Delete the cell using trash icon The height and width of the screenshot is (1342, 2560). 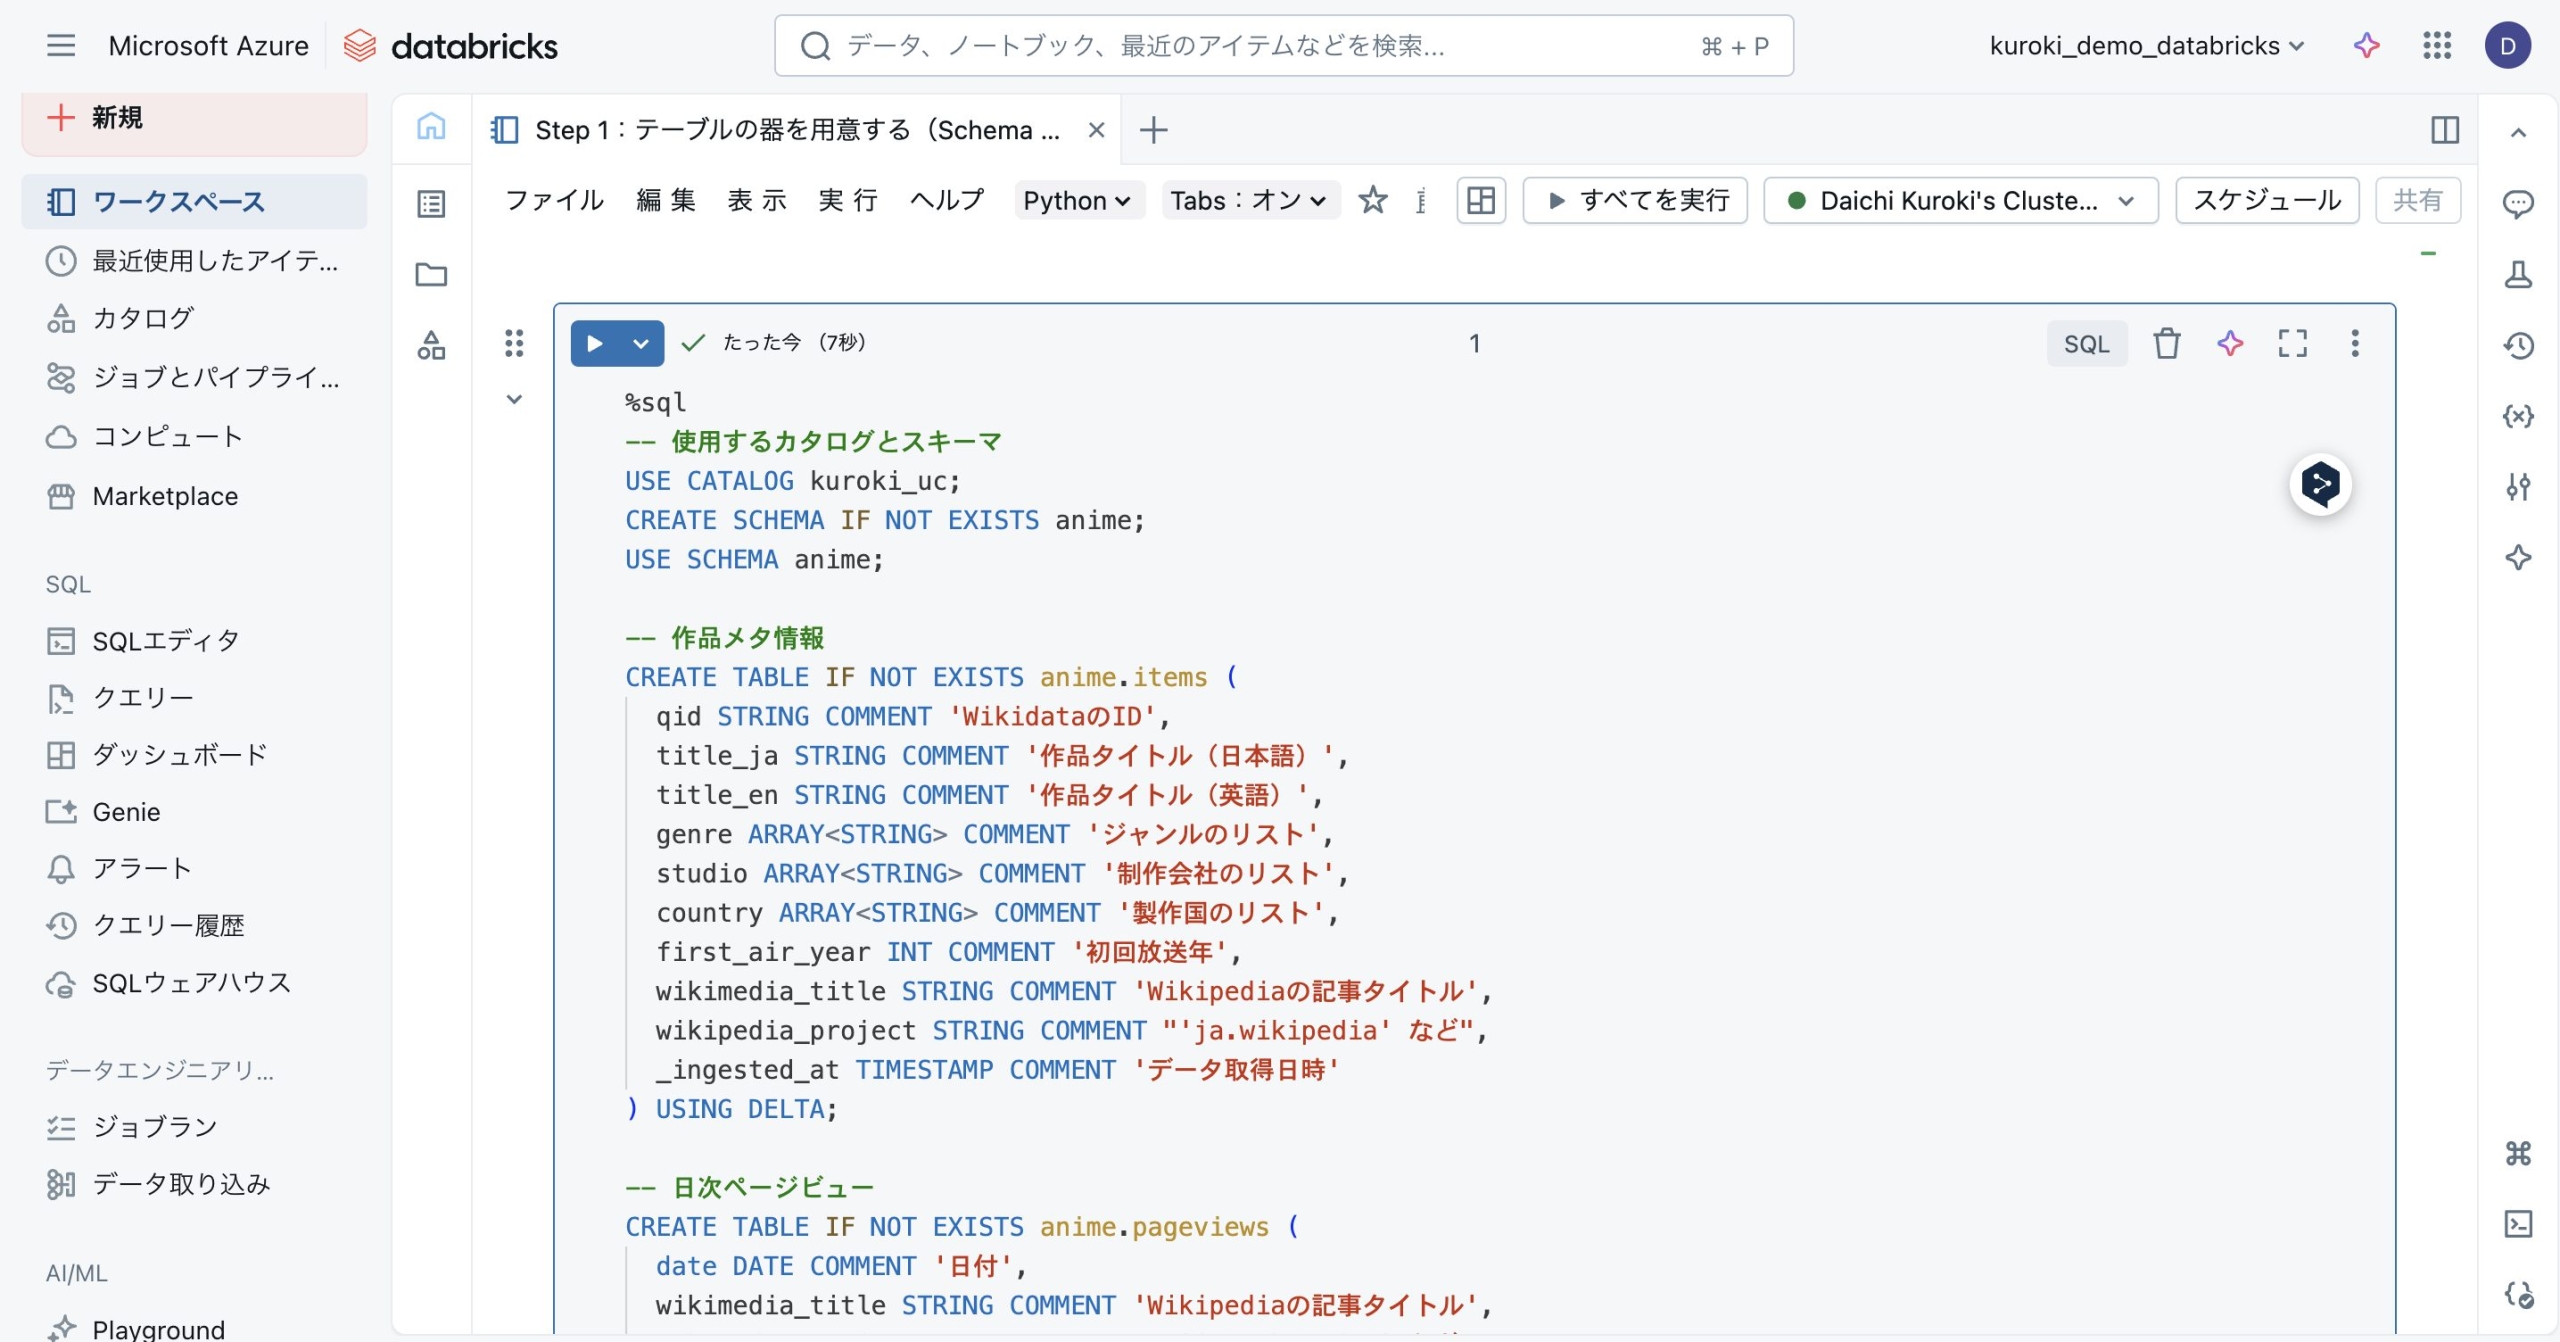click(2166, 344)
